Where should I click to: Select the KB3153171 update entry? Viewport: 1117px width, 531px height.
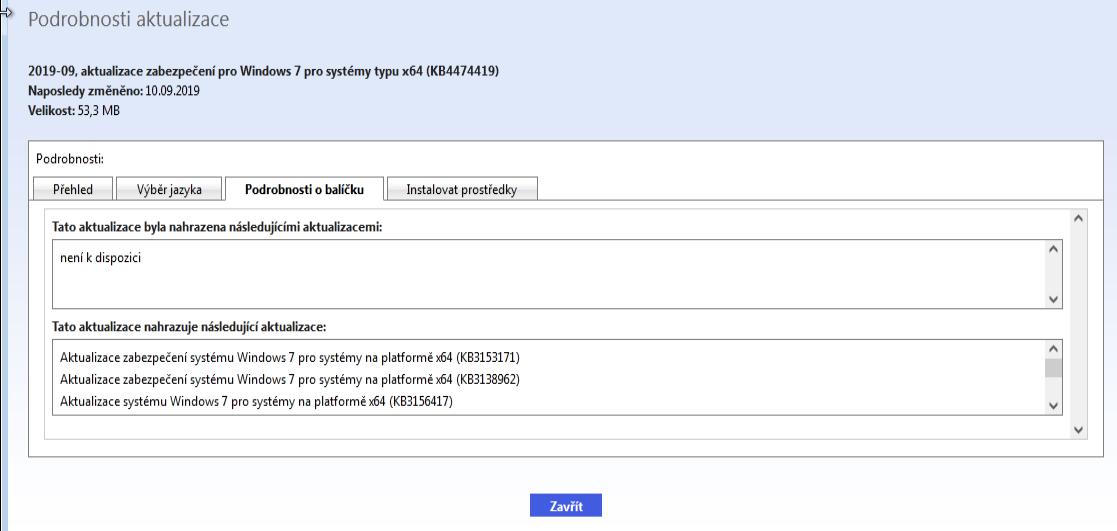tap(290, 357)
